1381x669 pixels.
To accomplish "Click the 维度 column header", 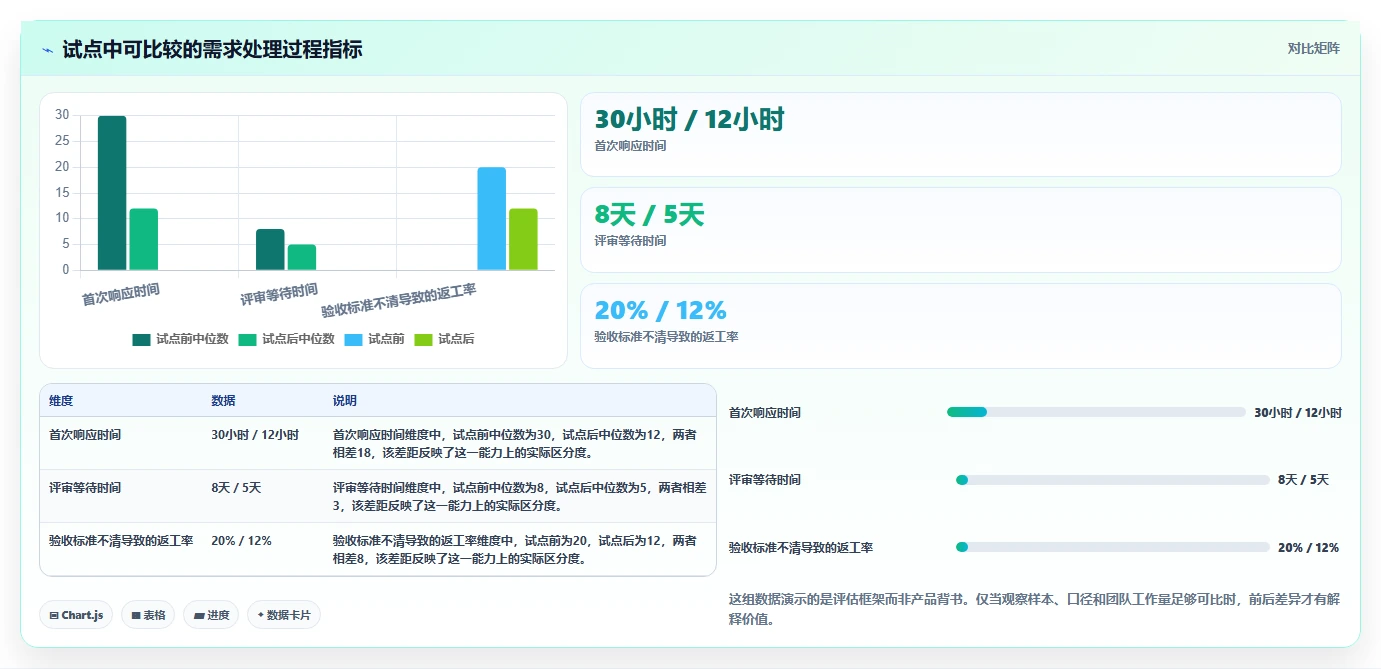I will (61, 401).
